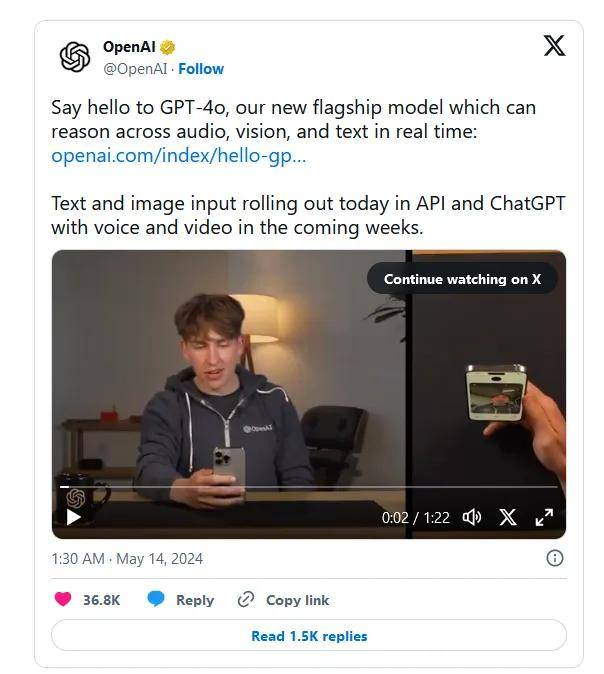
Task: Play the video with the play button
Action: (74, 517)
